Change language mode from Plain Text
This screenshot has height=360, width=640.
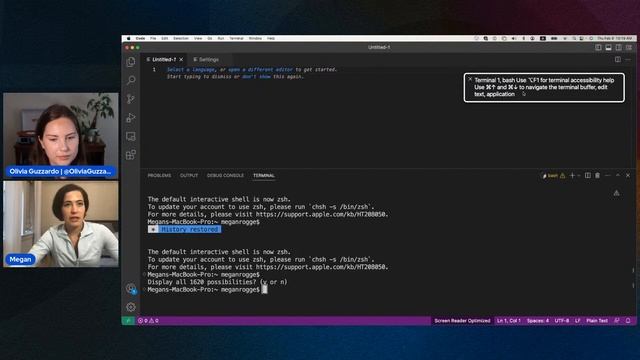(x=597, y=321)
